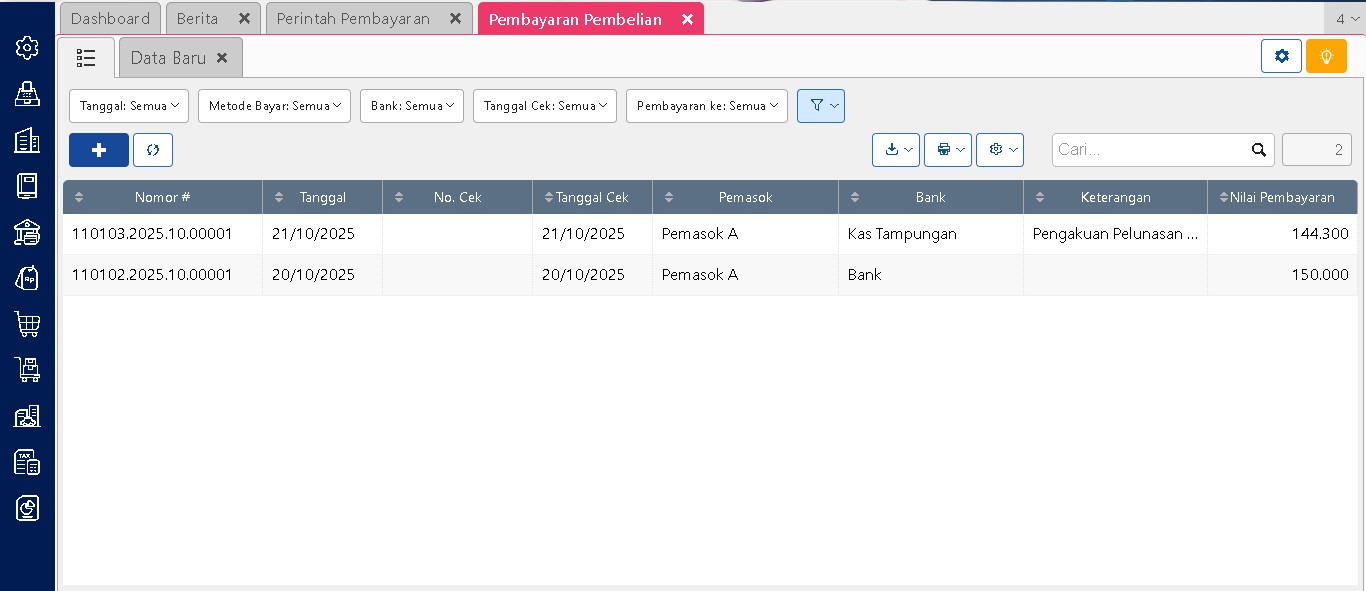This screenshot has width=1366, height=591.
Task: Close the Berita tab
Action: pyautogui.click(x=244, y=19)
